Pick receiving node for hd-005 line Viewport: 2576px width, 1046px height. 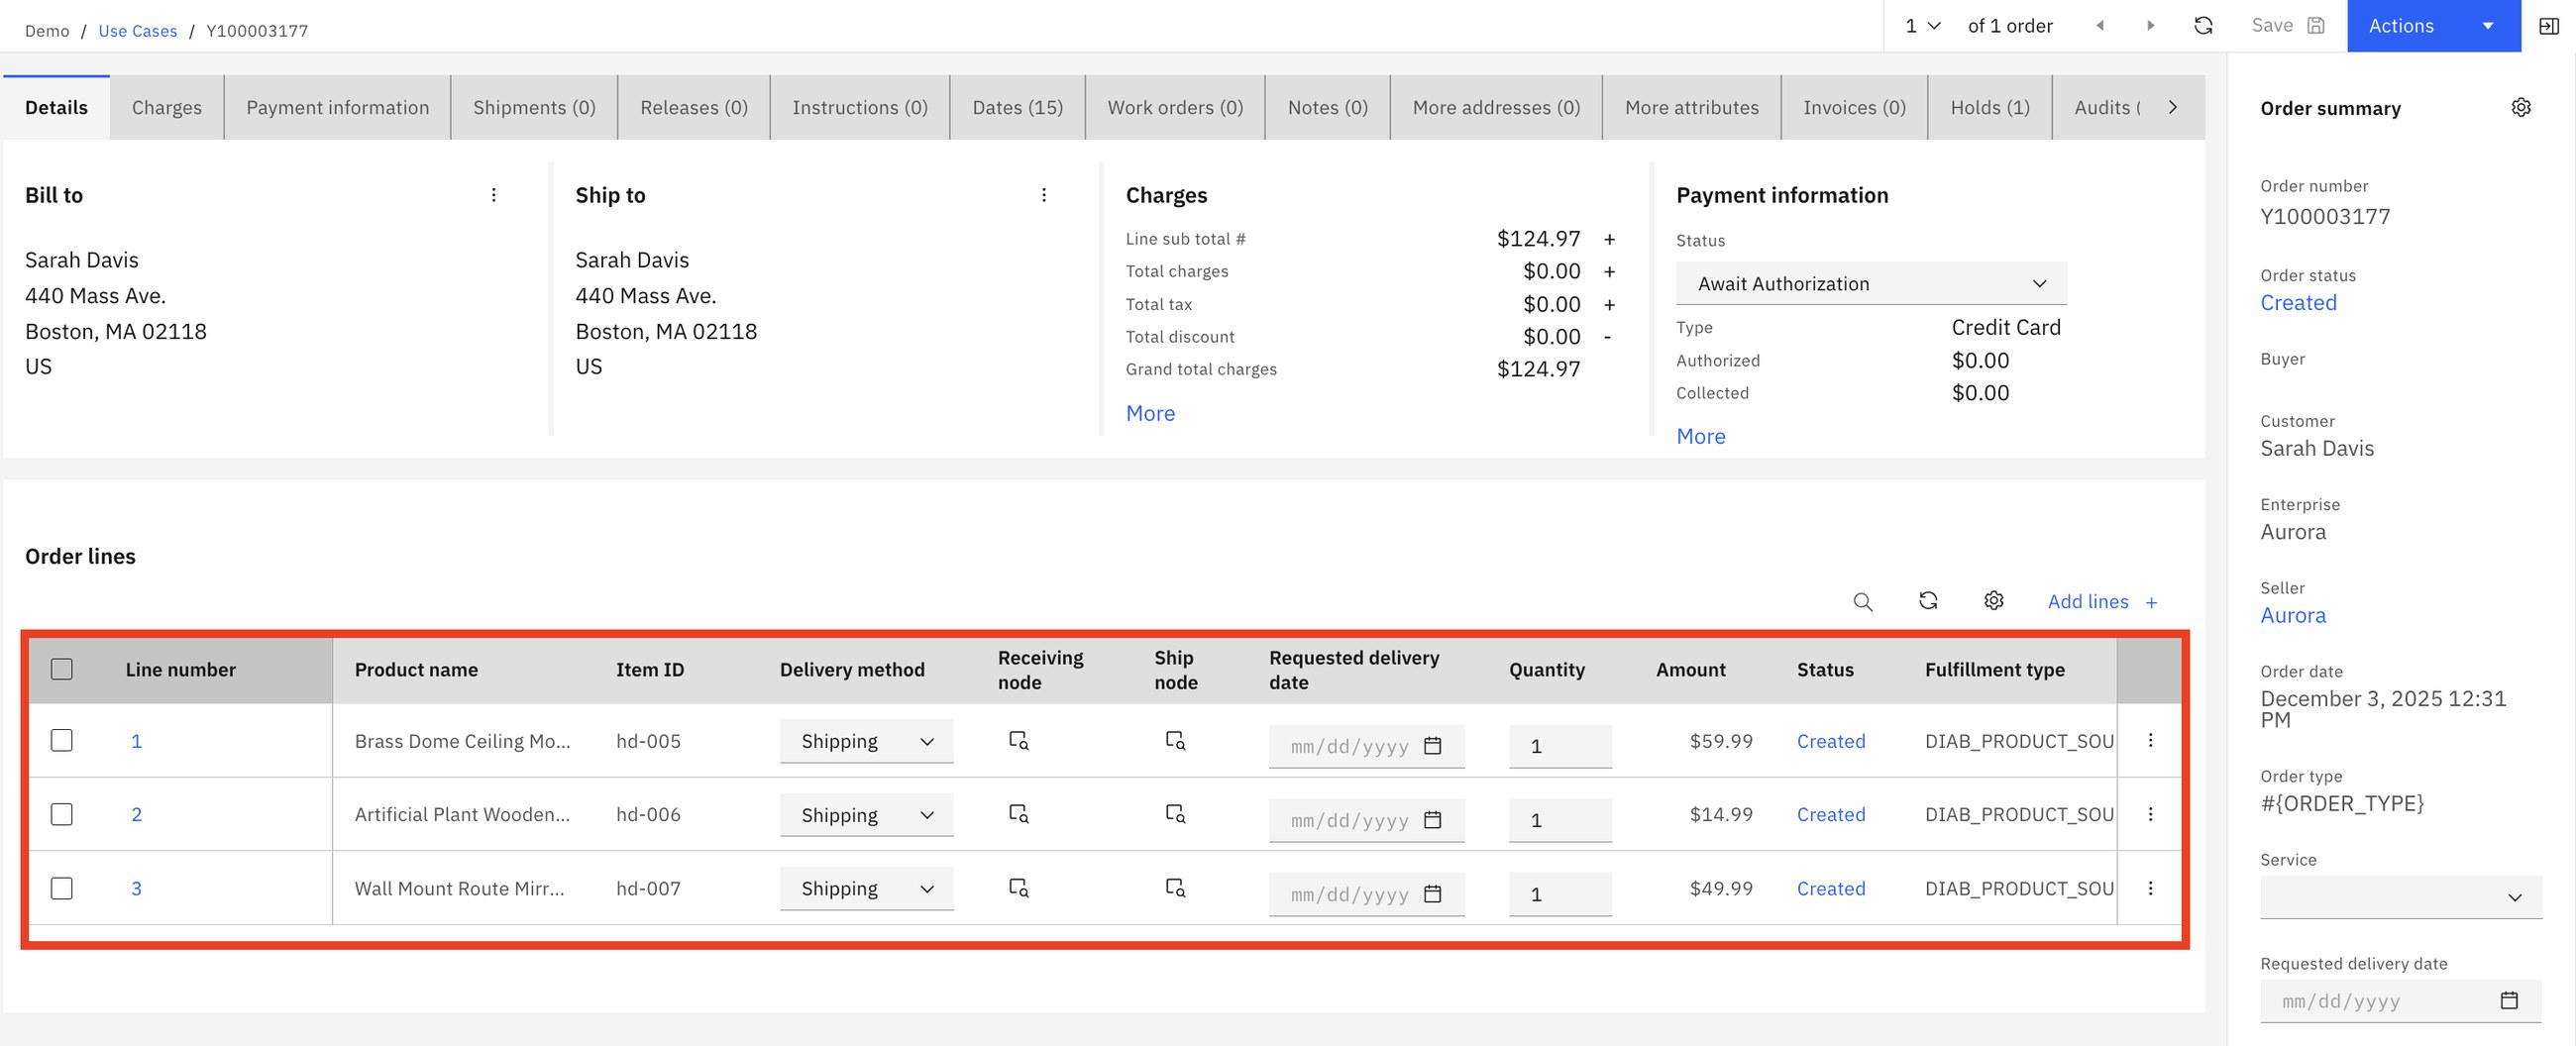coord(1019,741)
